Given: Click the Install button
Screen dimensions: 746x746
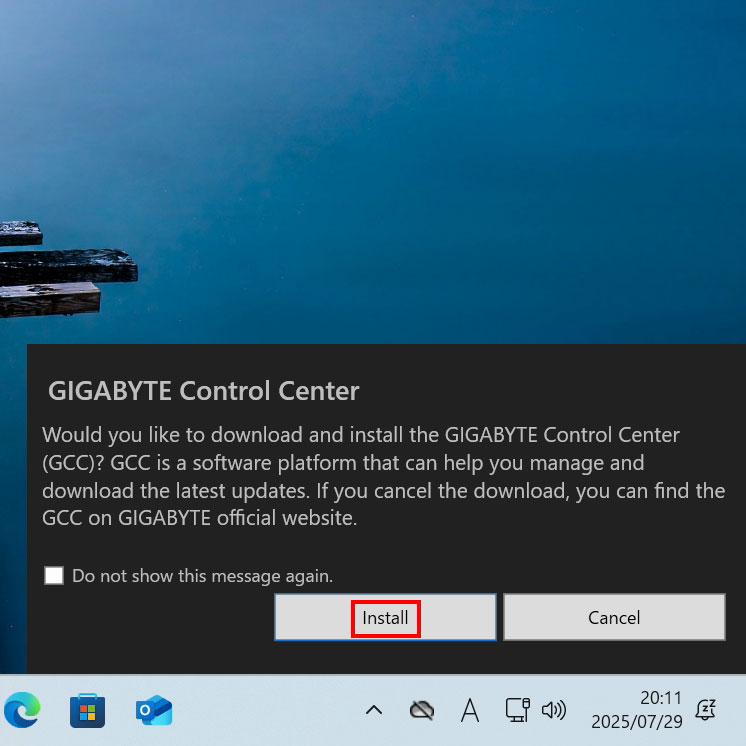Looking at the screenshot, I should pyautogui.click(x=385, y=617).
